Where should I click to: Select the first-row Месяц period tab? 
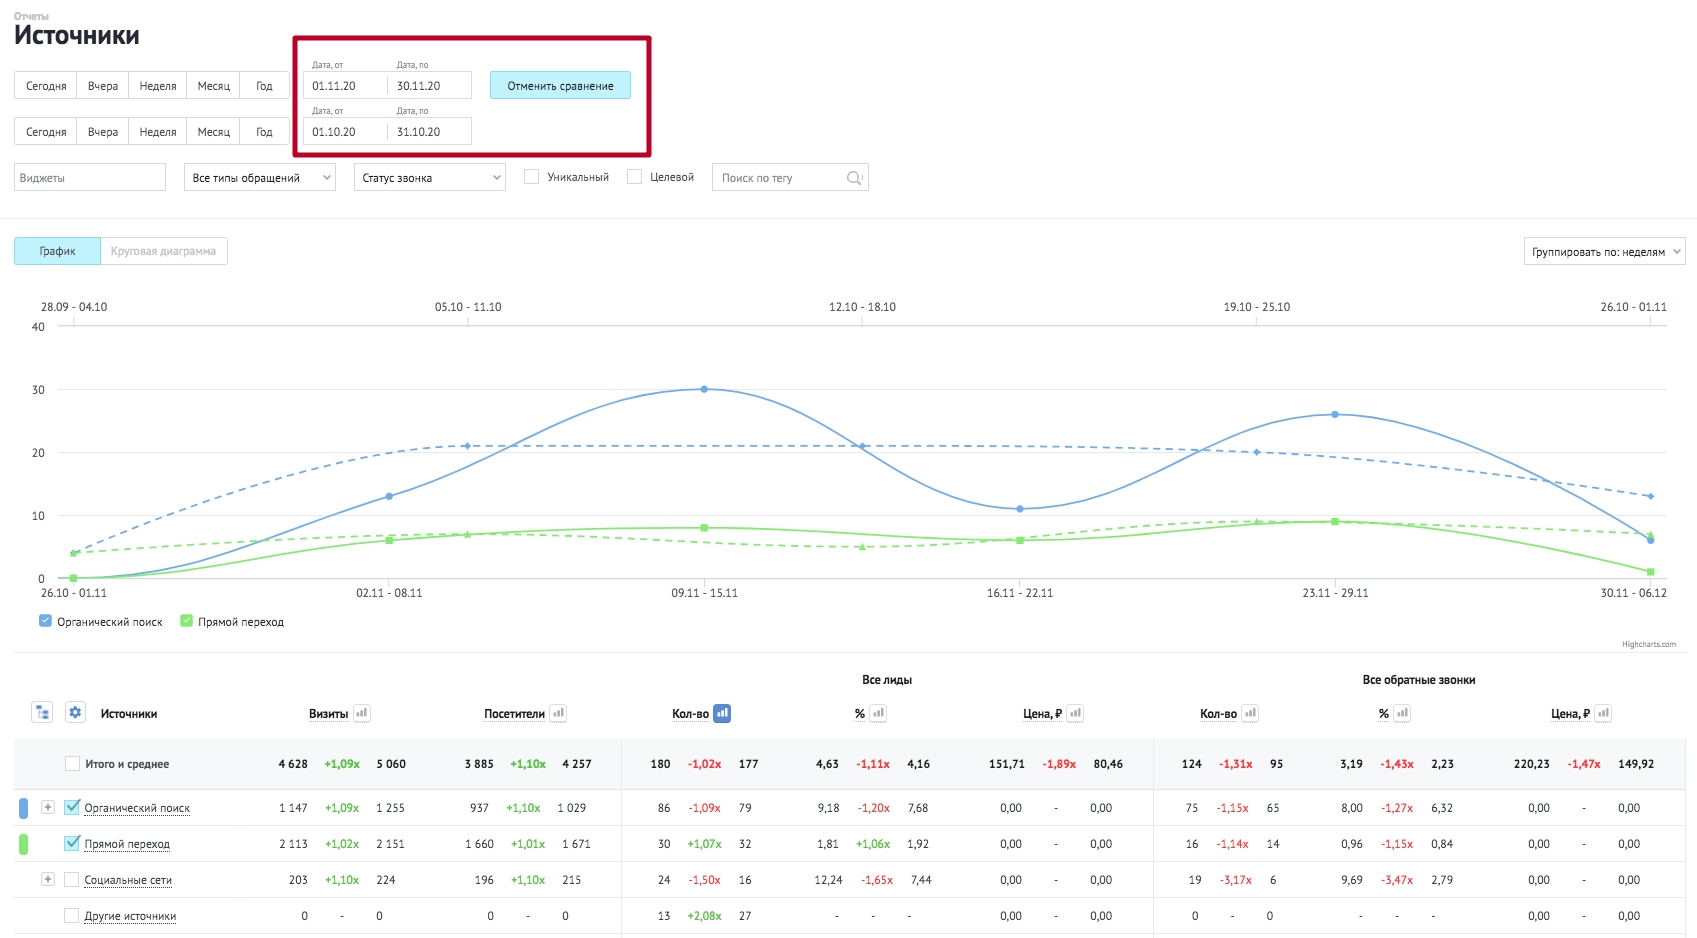click(214, 86)
